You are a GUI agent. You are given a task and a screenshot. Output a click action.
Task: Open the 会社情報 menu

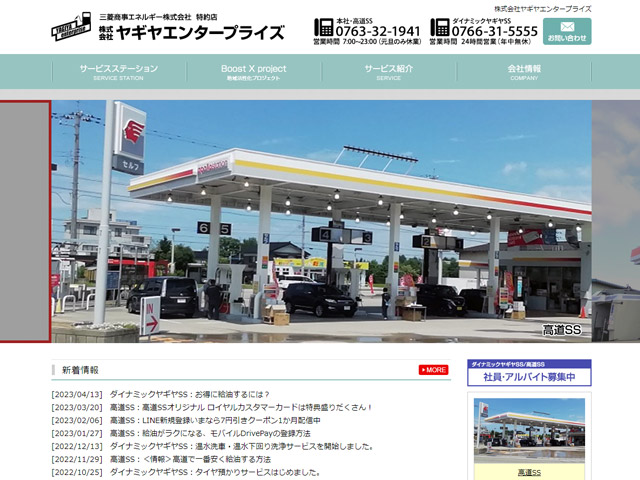(x=524, y=72)
